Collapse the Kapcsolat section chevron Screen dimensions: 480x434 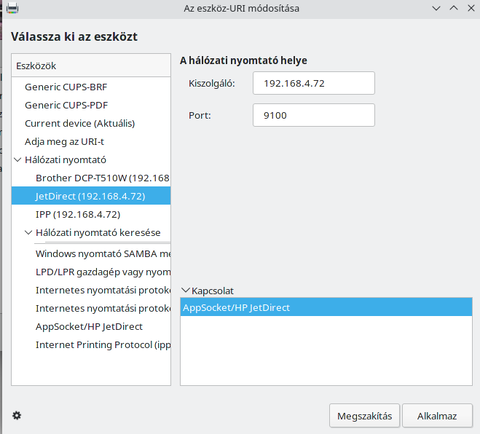click(x=185, y=290)
